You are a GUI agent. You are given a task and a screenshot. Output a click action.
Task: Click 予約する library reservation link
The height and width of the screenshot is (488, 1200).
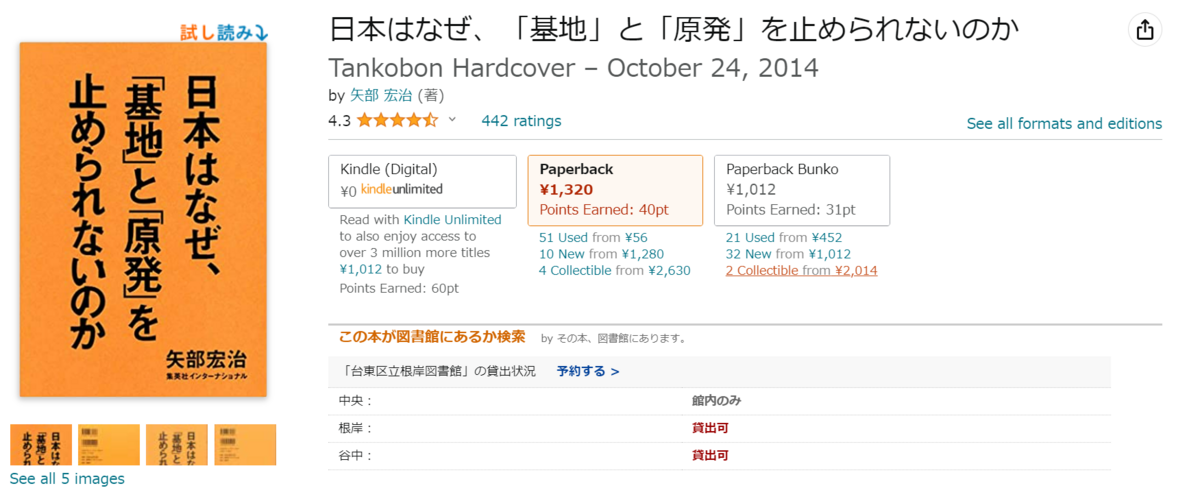tap(588, 371)
